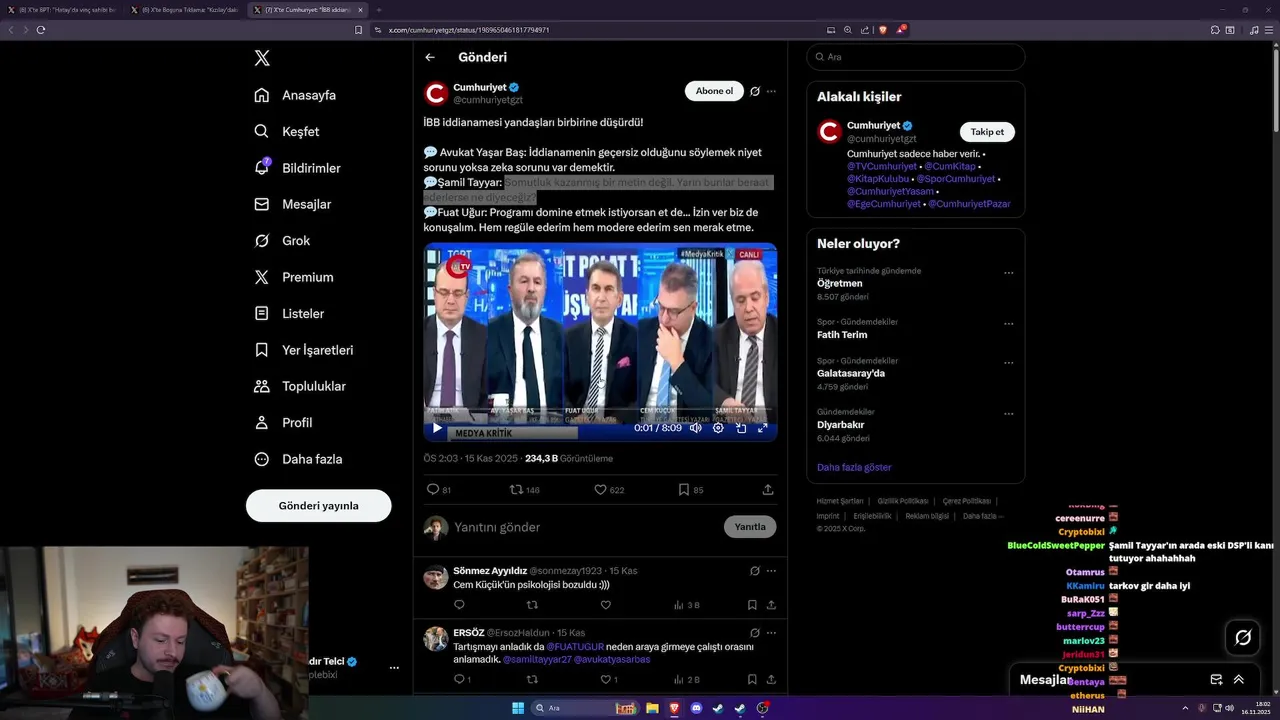Open Listeler in the sidebar
This screenshot has width=1280, height=720.
coord(289,313)
